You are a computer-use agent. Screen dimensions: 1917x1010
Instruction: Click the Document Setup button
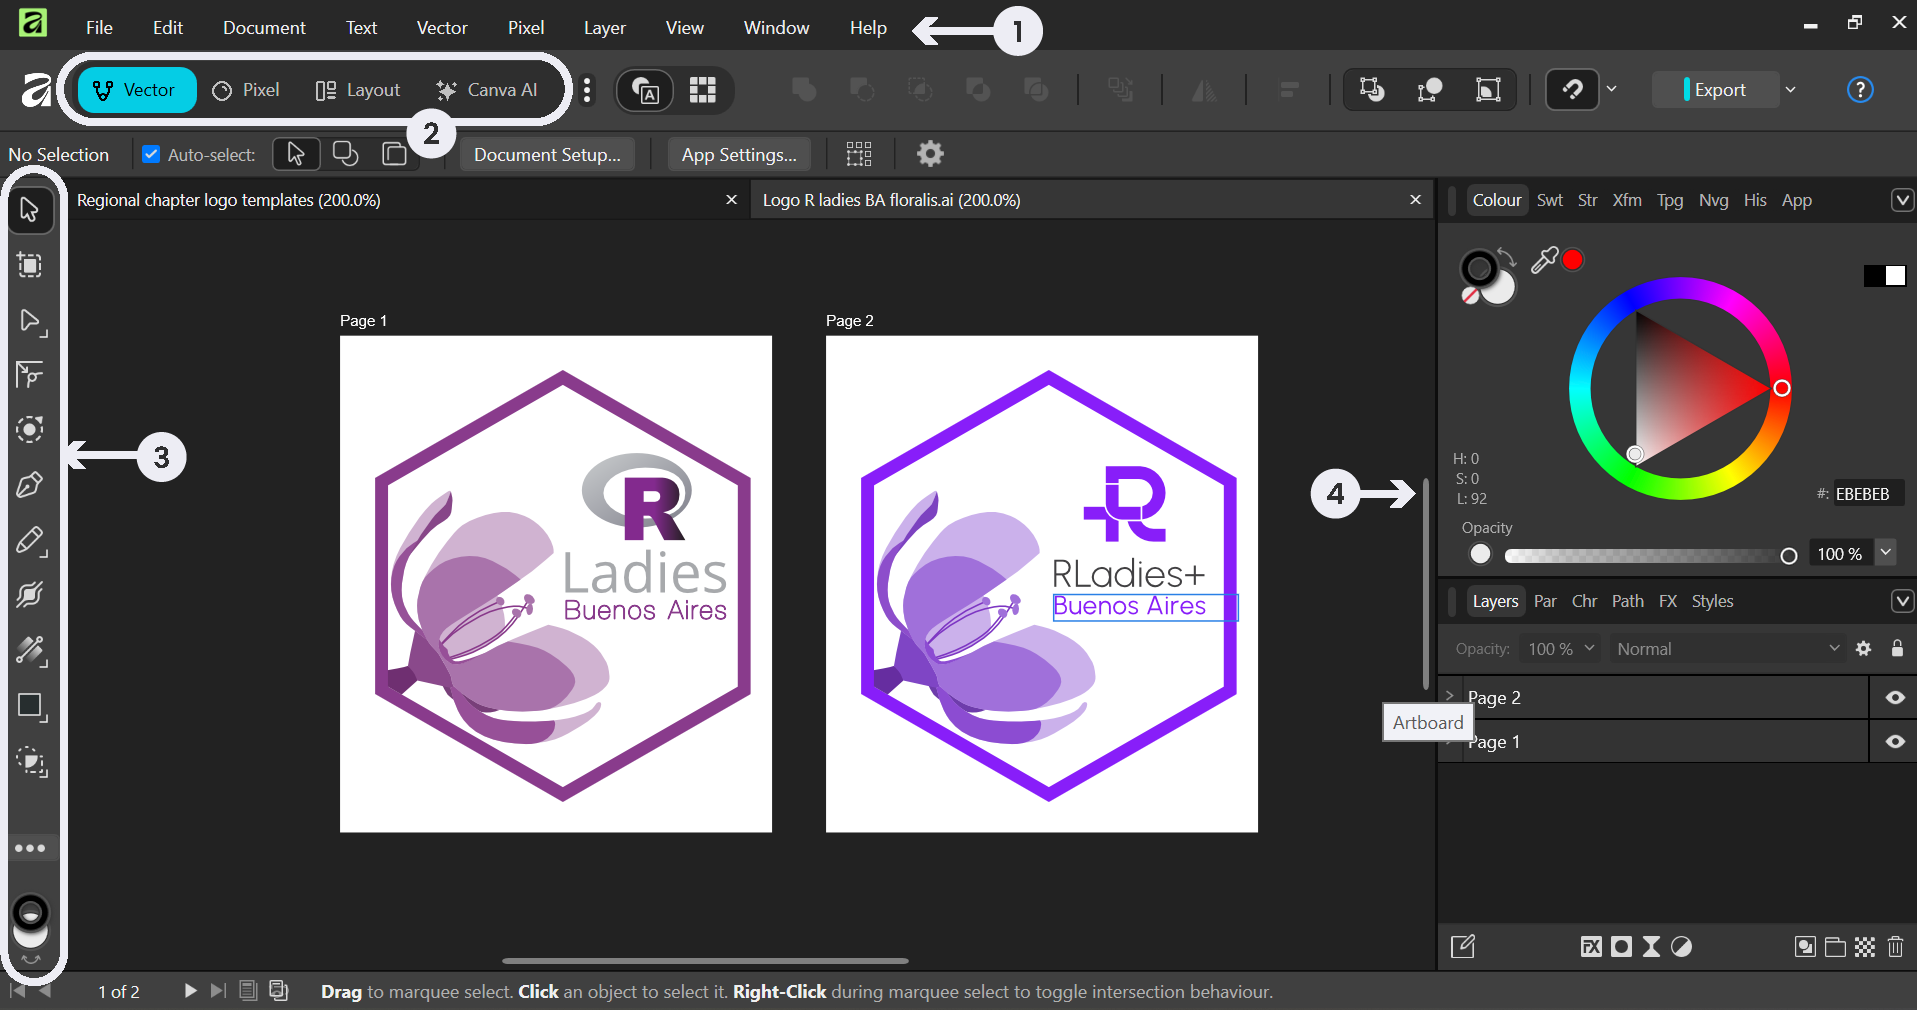point(547,154)
